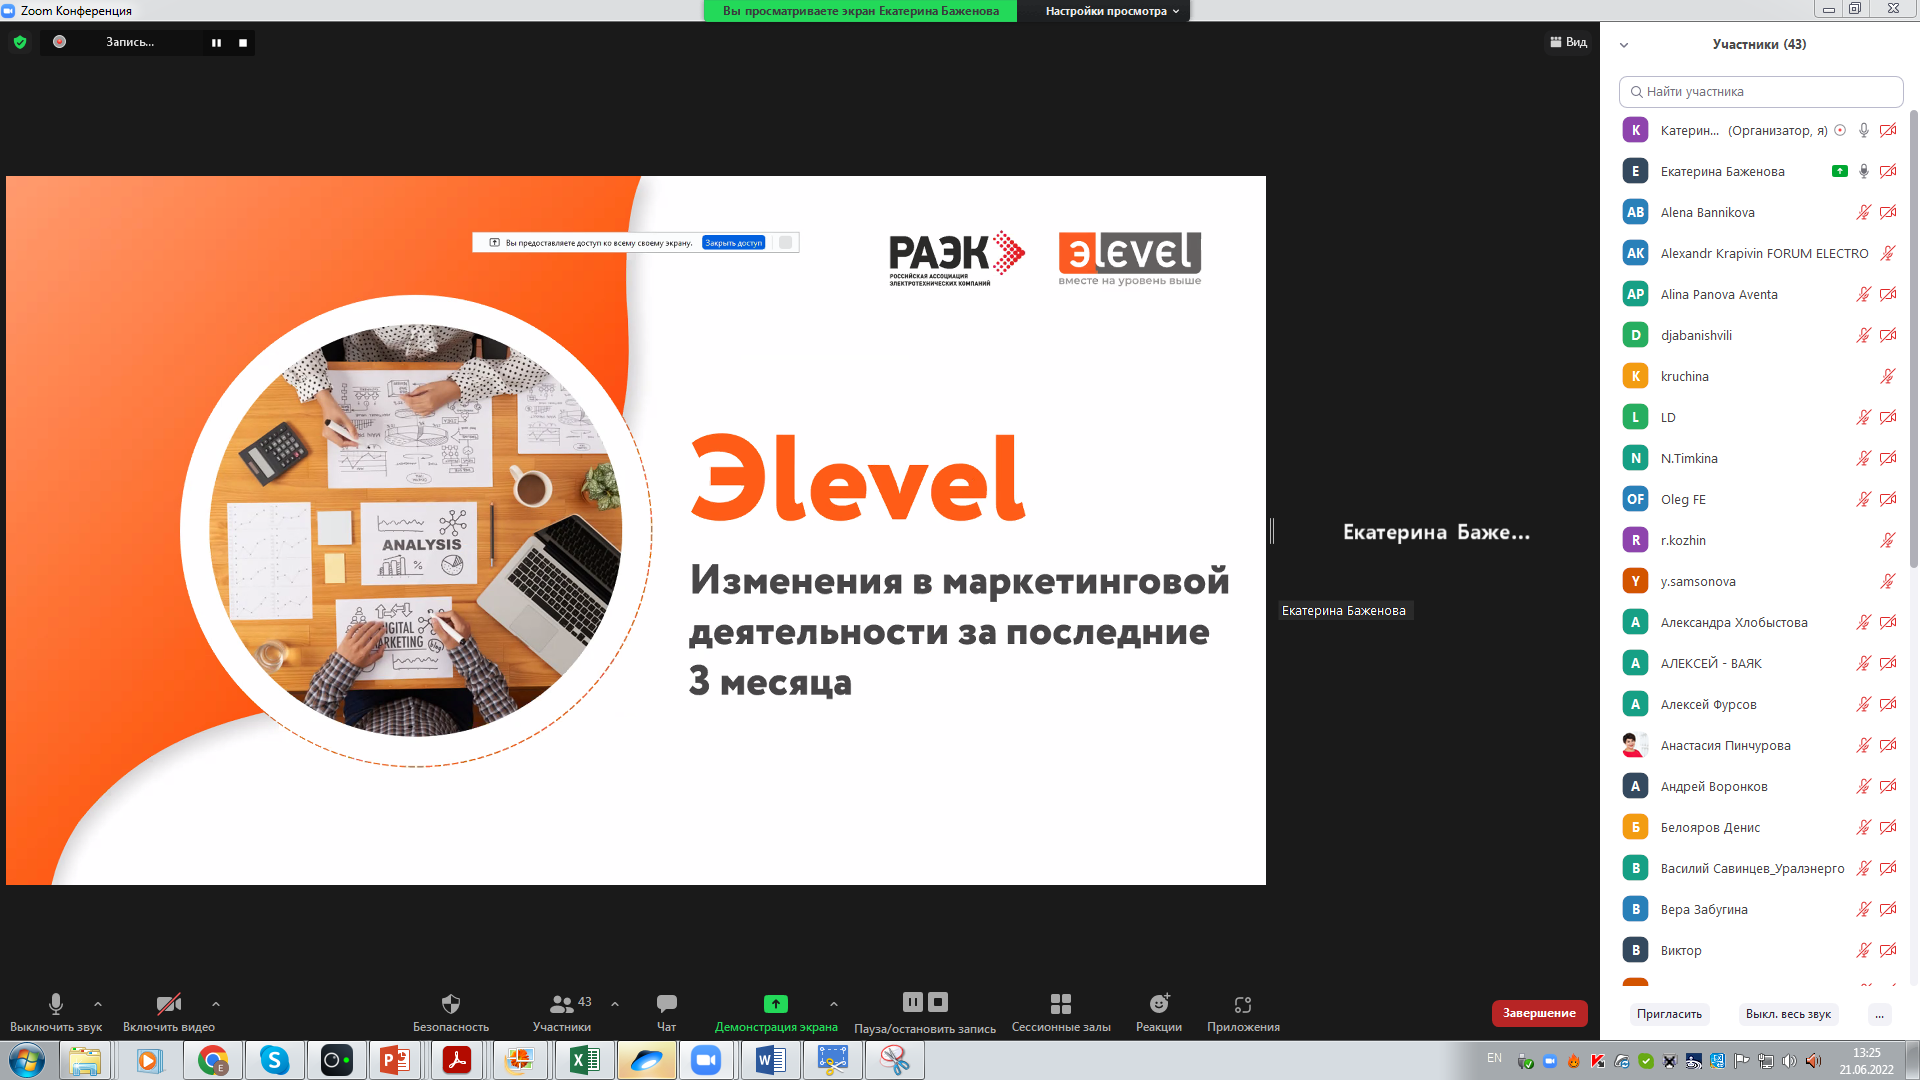Click Закрыть доступ button on slide
This screenshot has width=1920, height=1080.
[x=734, y=243]
